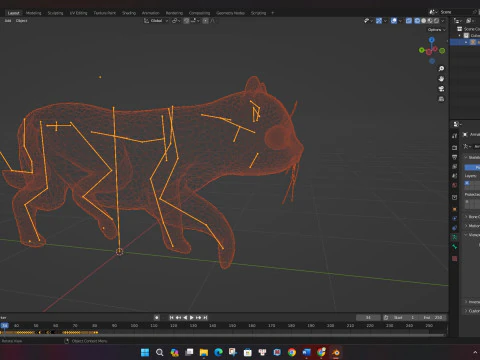480x360 pixels.
Task: Toggle auto keying record button in timeline
Action: click(x=157, y=318)
